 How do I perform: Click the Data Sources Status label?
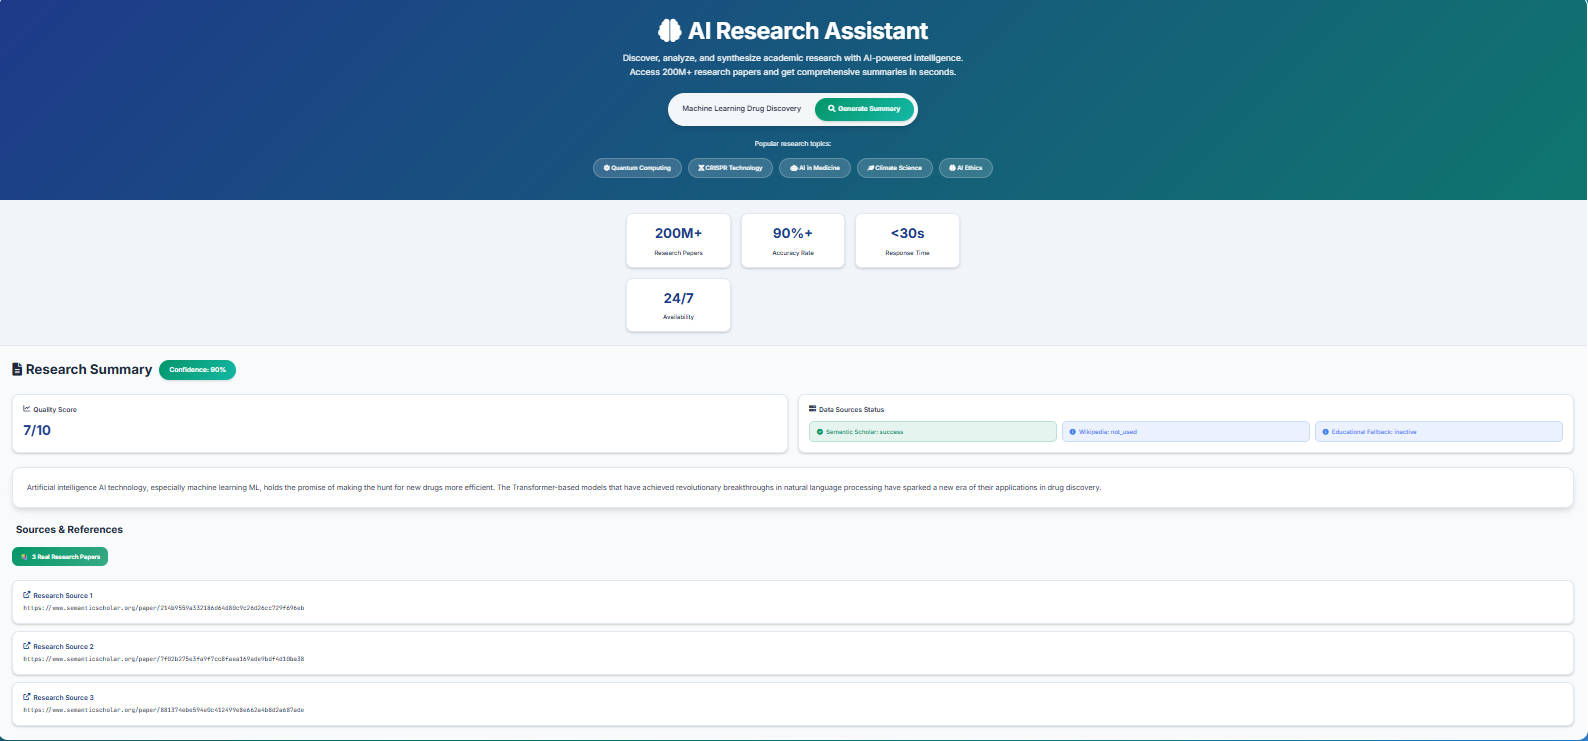(x=851, y=409)
